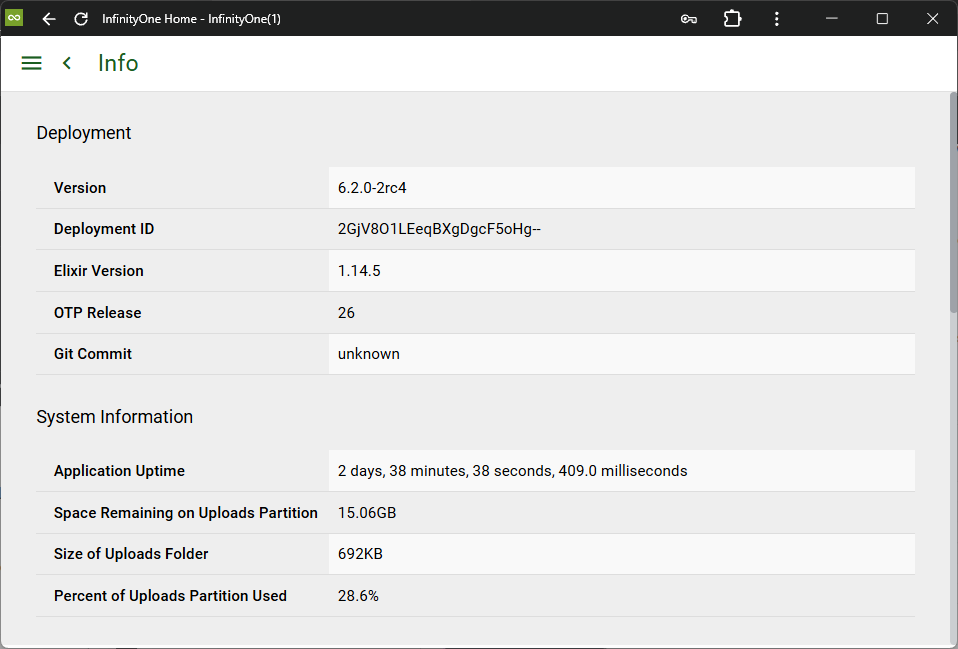Open the password key icon

click(x=689, y=19)
